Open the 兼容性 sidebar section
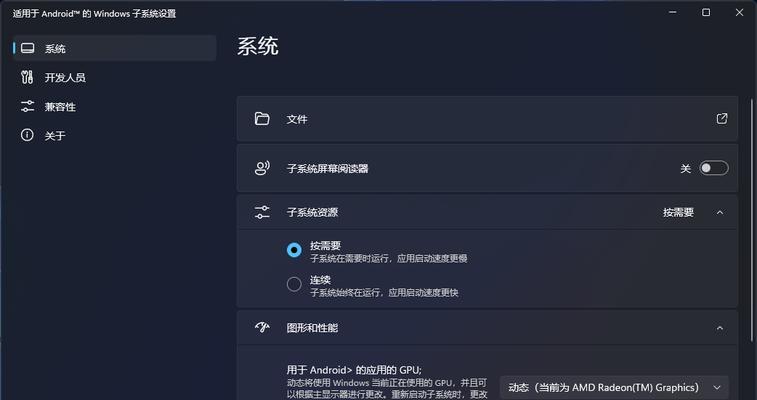The width and height of the screenshot is (757, 400). point(114,106)
